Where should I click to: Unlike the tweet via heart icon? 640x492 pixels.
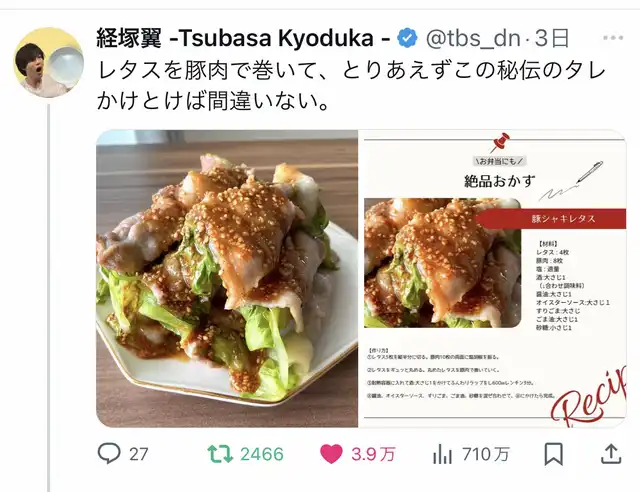click(331, 454)
